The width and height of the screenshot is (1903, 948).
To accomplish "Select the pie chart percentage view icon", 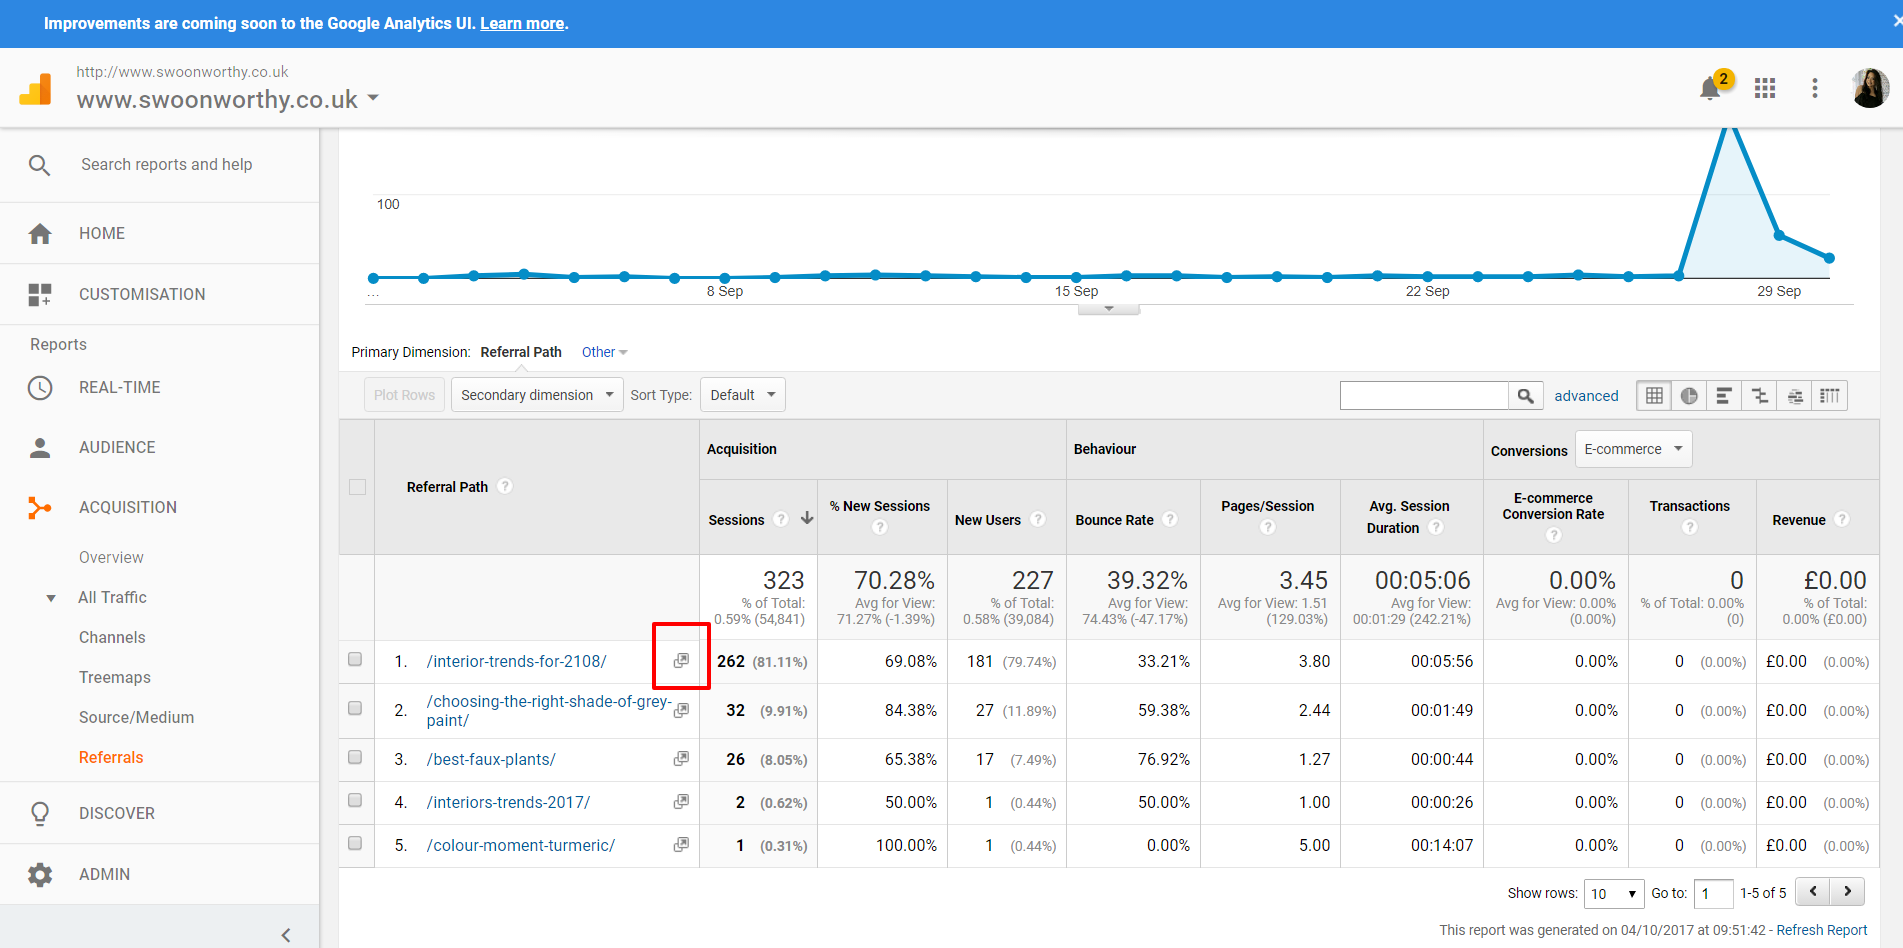I will point(1689,396).
